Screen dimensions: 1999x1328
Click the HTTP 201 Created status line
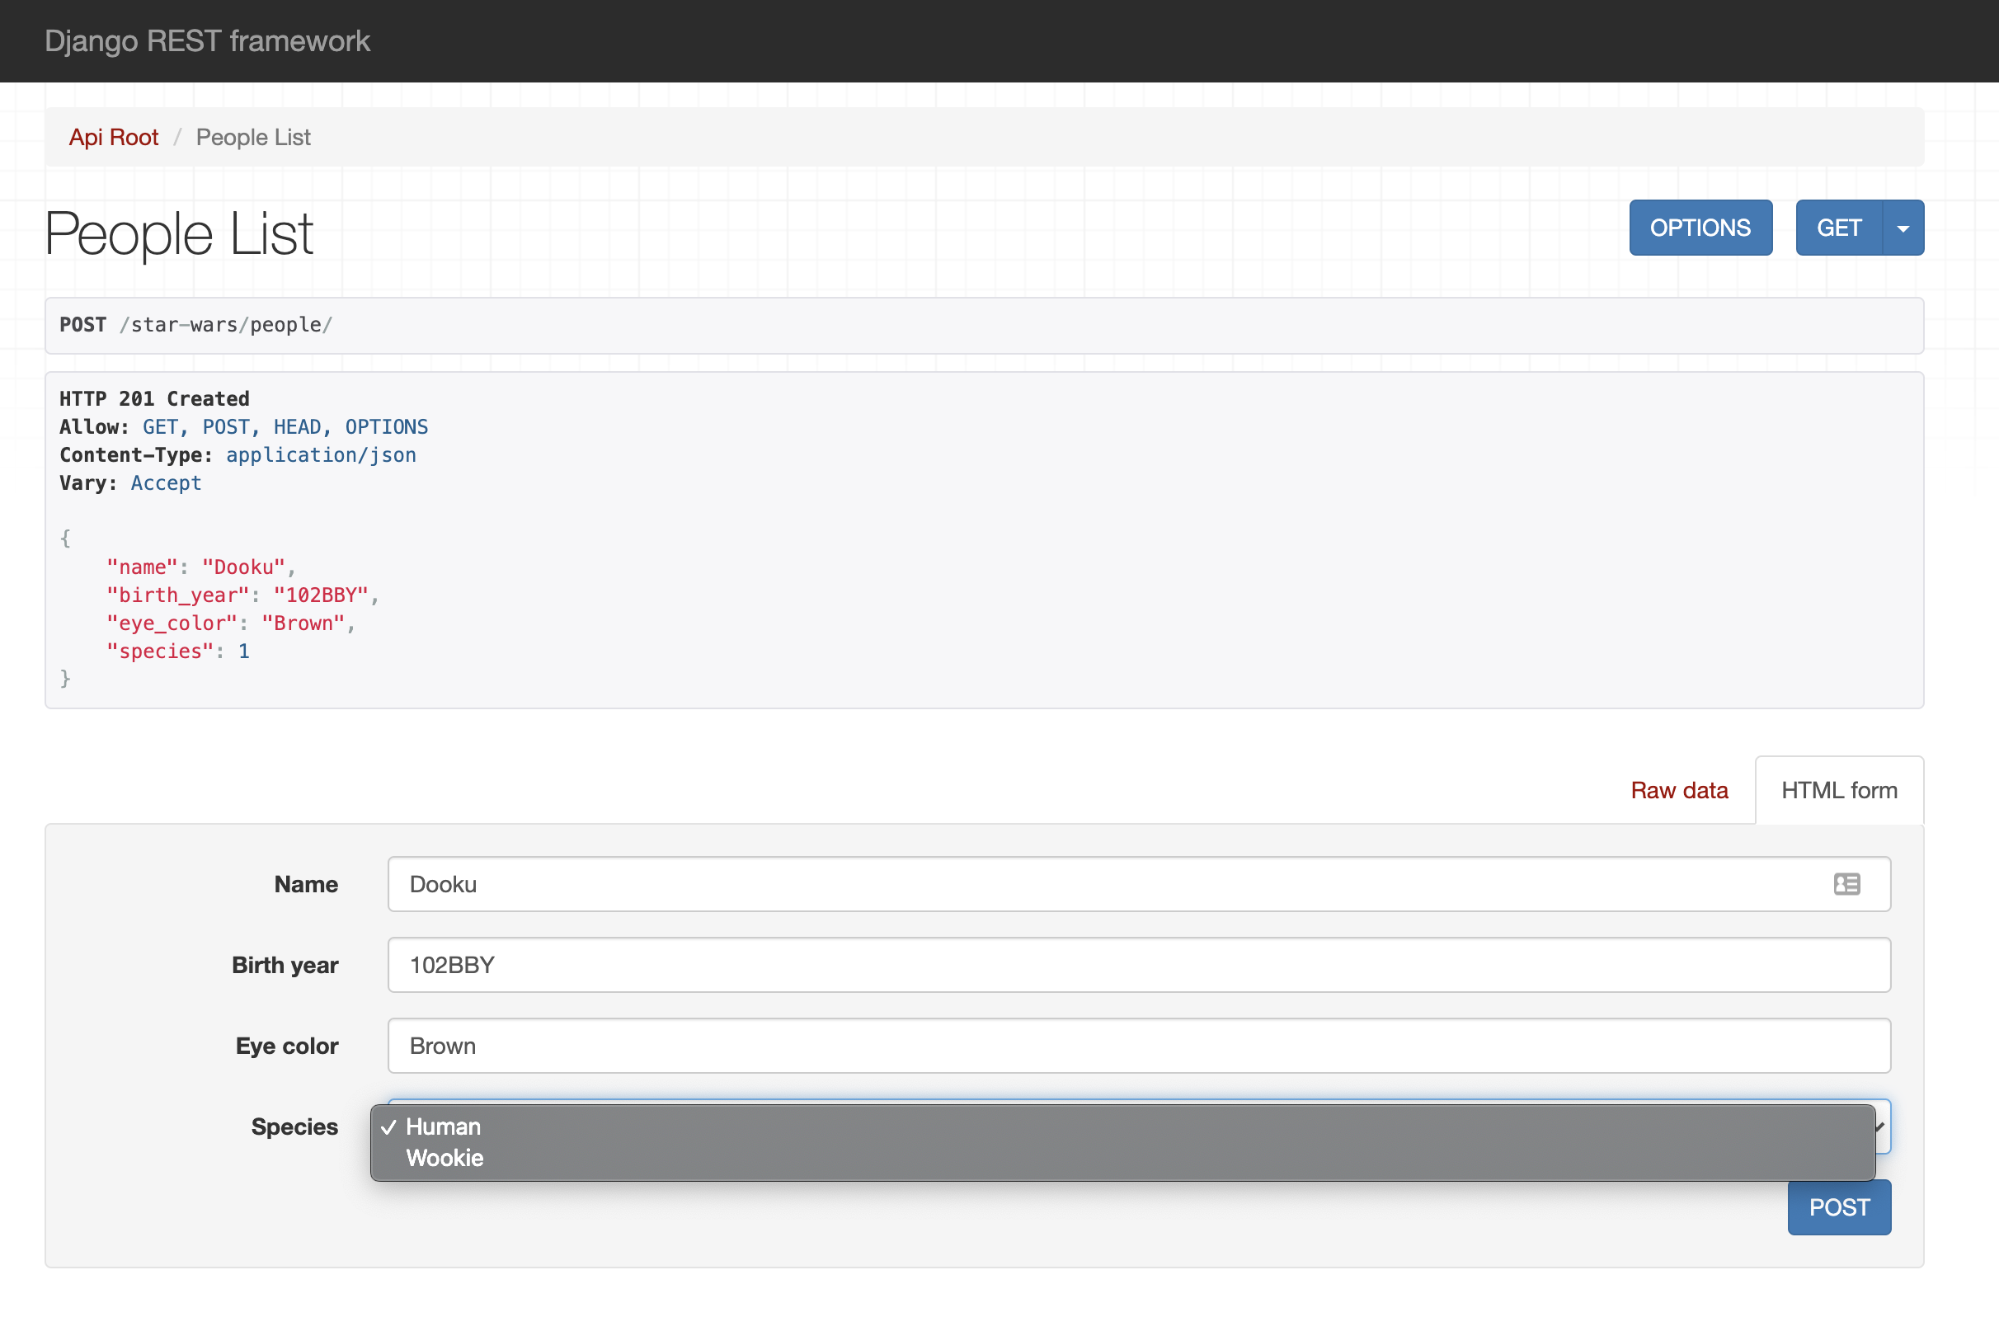[154, 399]
